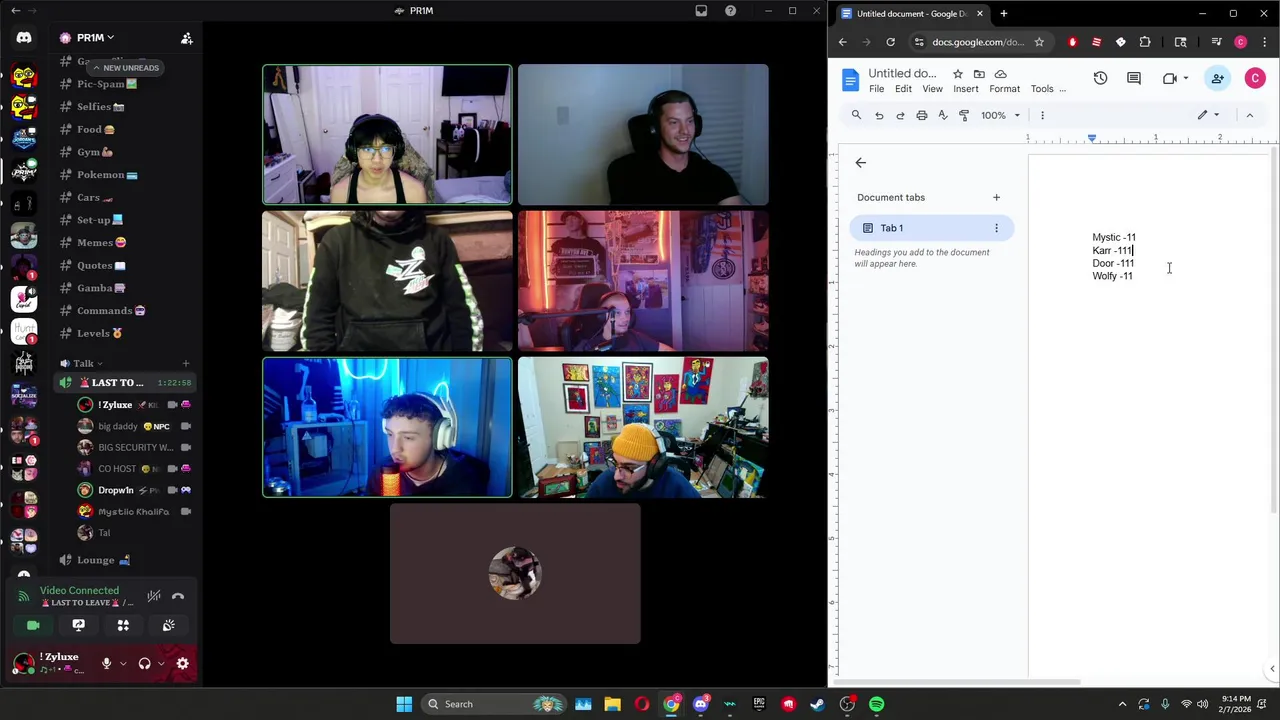Viewport: 1280px width, 720px height.
Task: Undo last edit in Docs toolbar
Action: (x=879, y=115)
